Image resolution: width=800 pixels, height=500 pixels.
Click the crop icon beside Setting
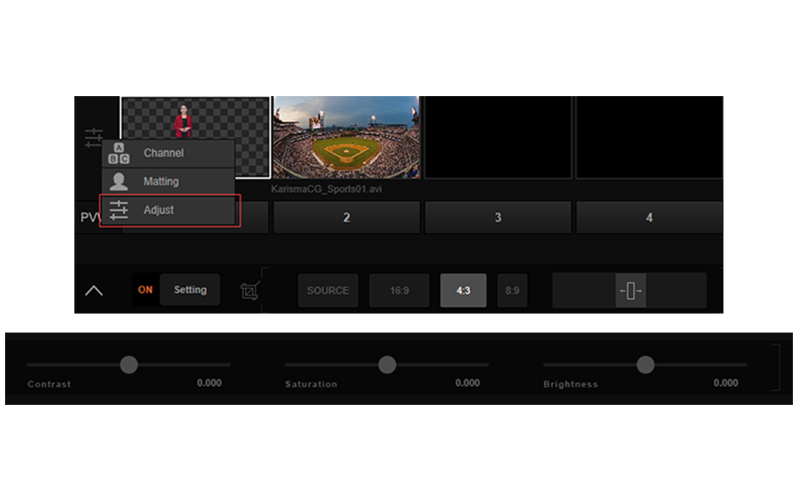click(249, 291)
